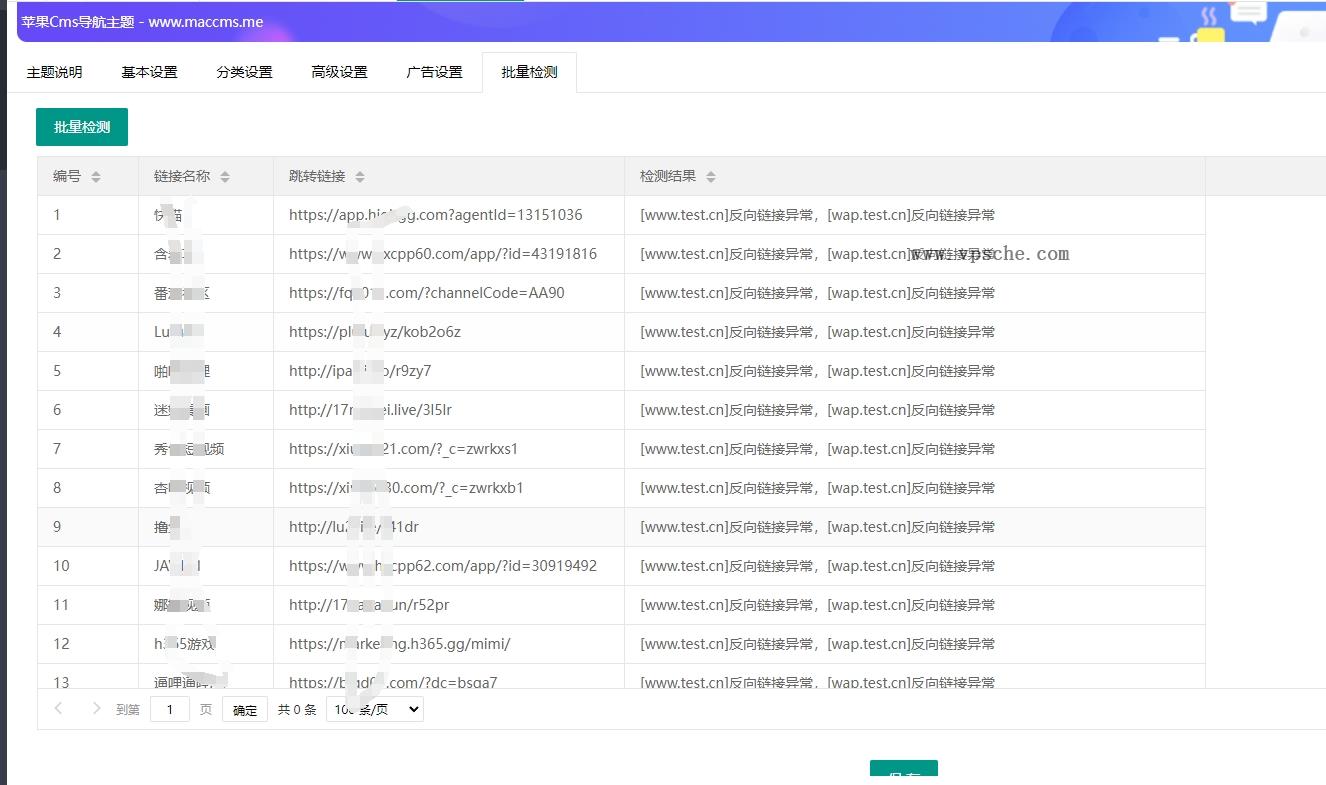Select link ending in _c=zwrkxb1
Screen dimensions: 1326x785
click(x=406, y=488)
